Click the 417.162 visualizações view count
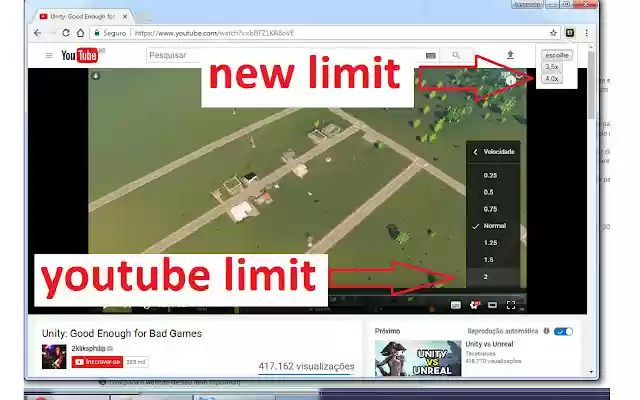Viewport: 640px width, 400px height. [306, 366]
